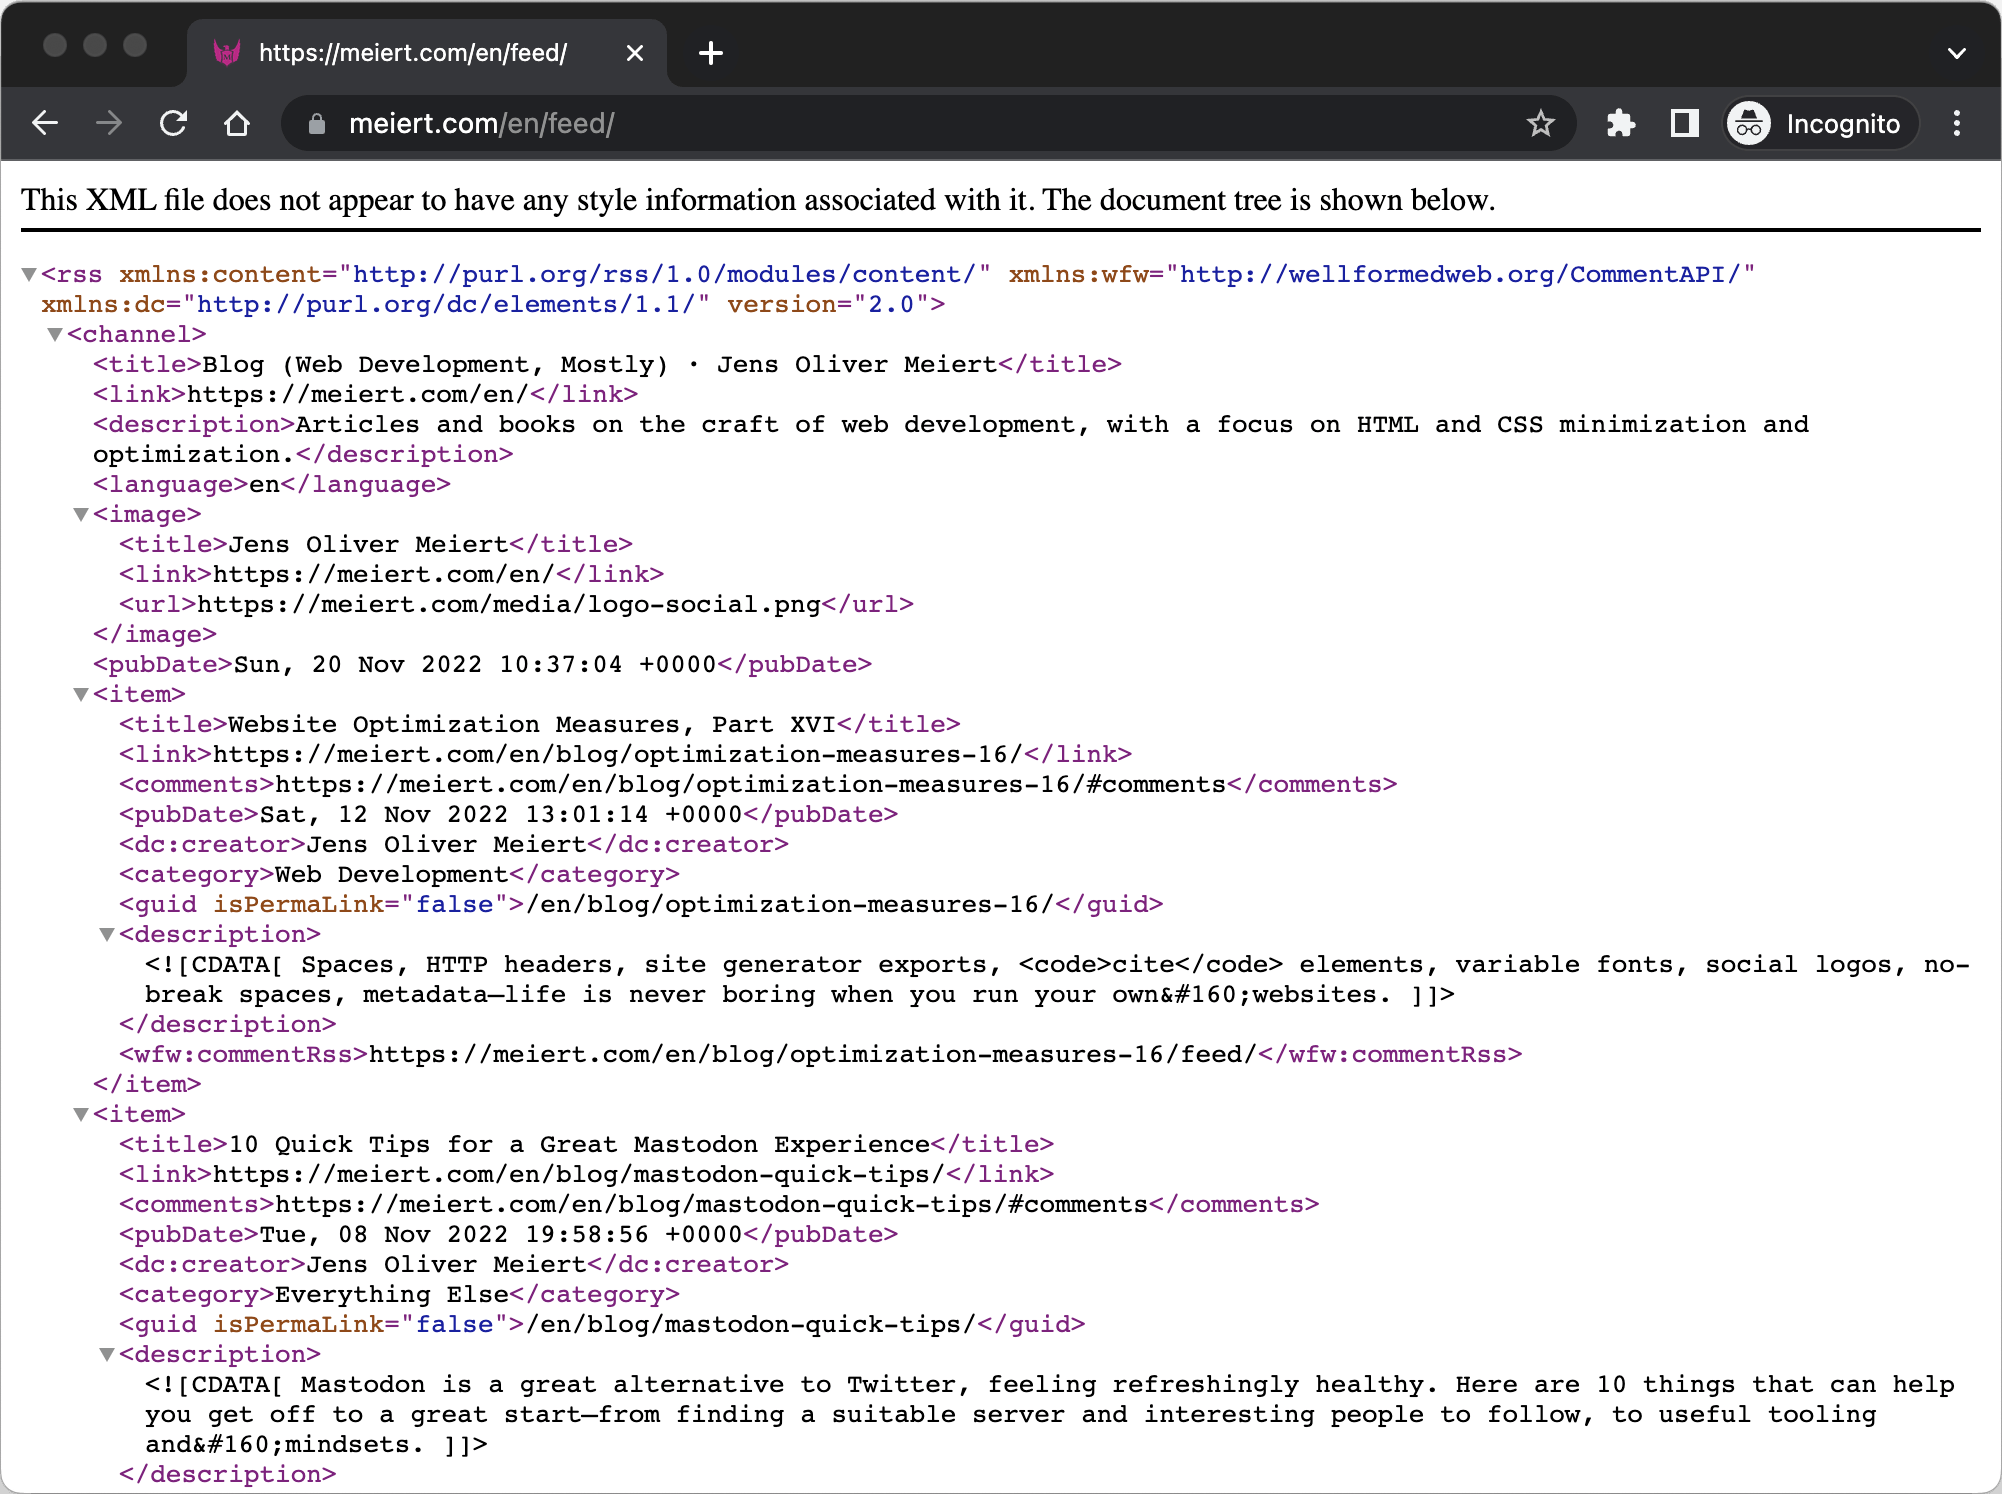Click title '10 Quick Tips for a Great Mastodon Experience'
This screenshot has width=2002, height=1494.
pyautogui.click(x=586, y=1144)
